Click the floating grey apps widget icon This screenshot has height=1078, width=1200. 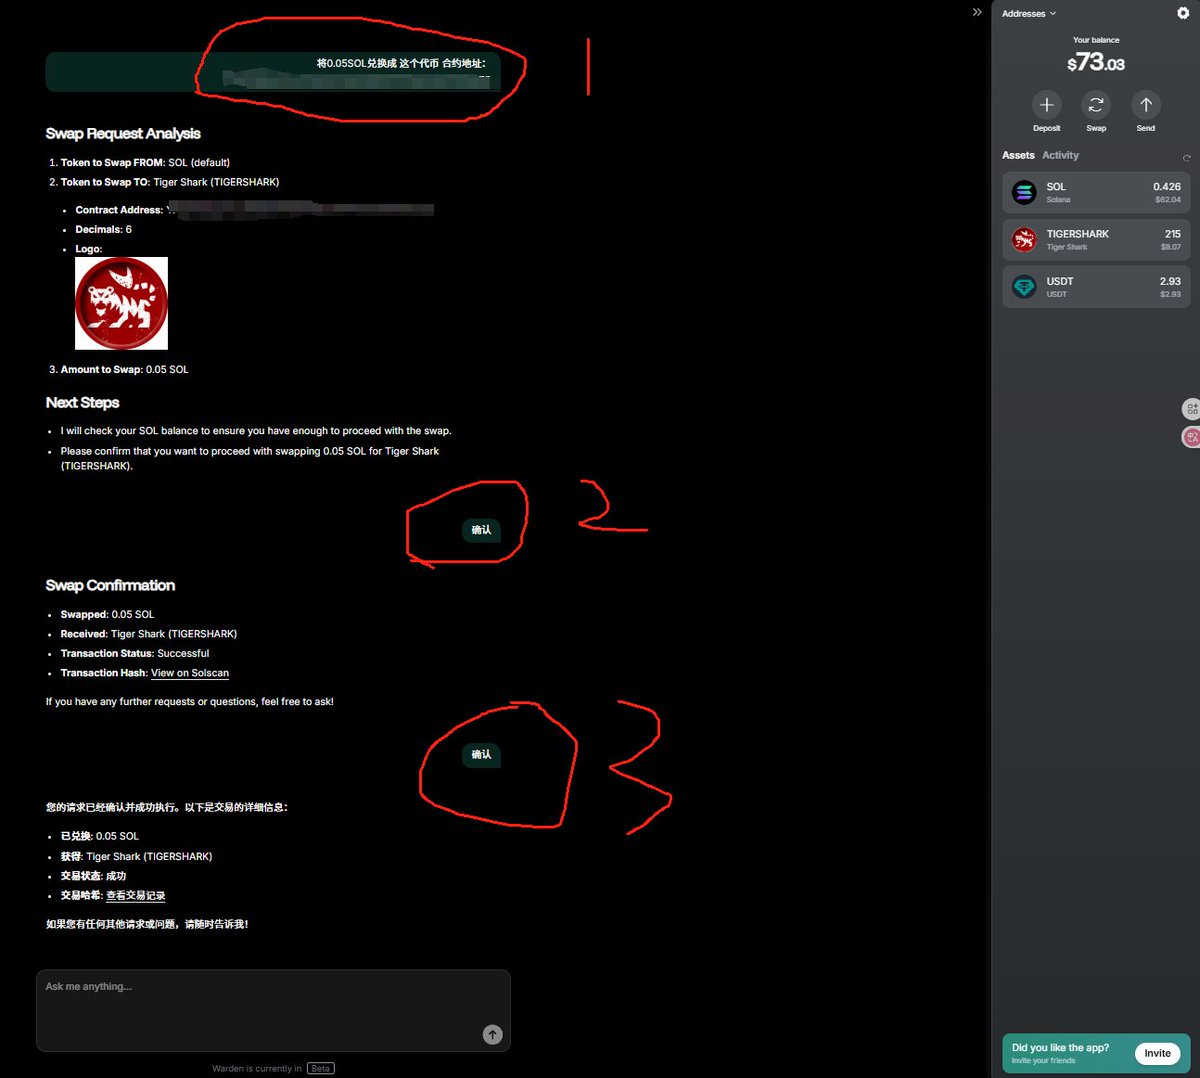pyautogui.click(x=1191, y=408)
